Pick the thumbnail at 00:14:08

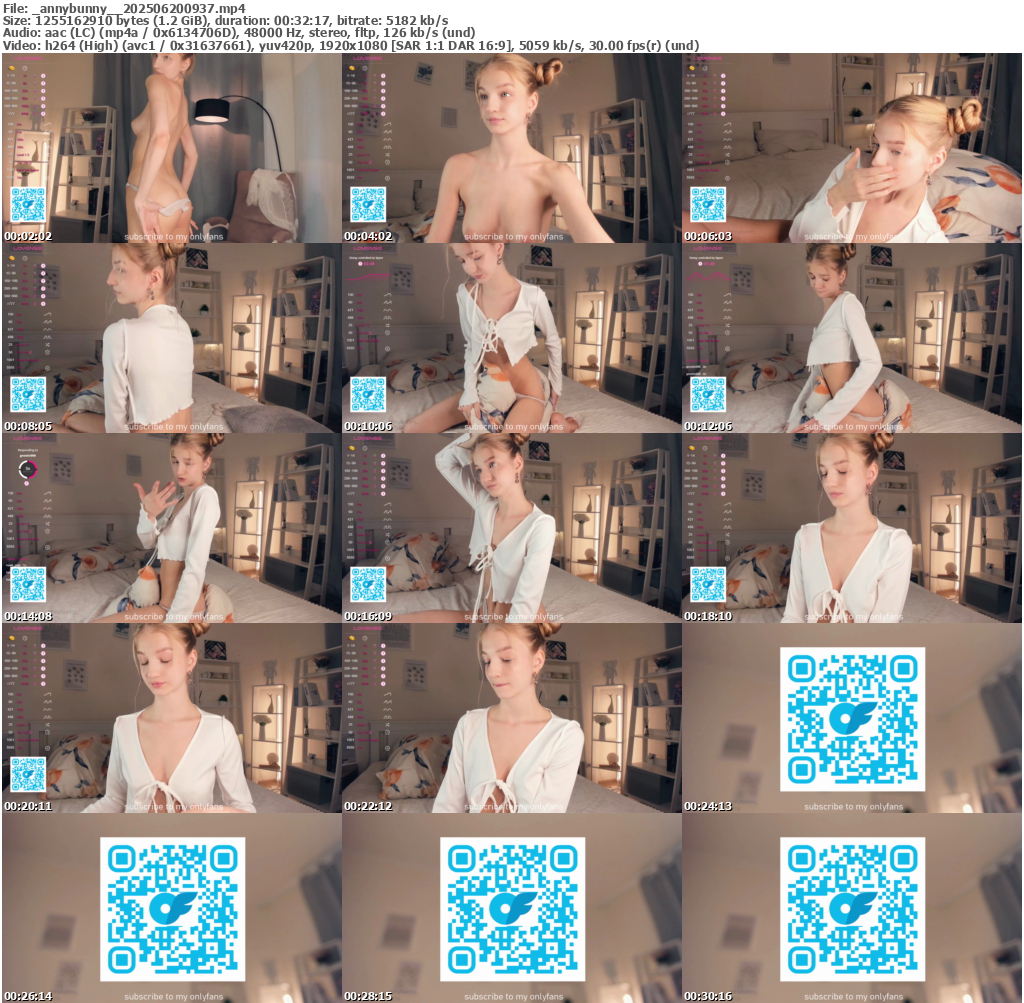(x=171, y=528)
